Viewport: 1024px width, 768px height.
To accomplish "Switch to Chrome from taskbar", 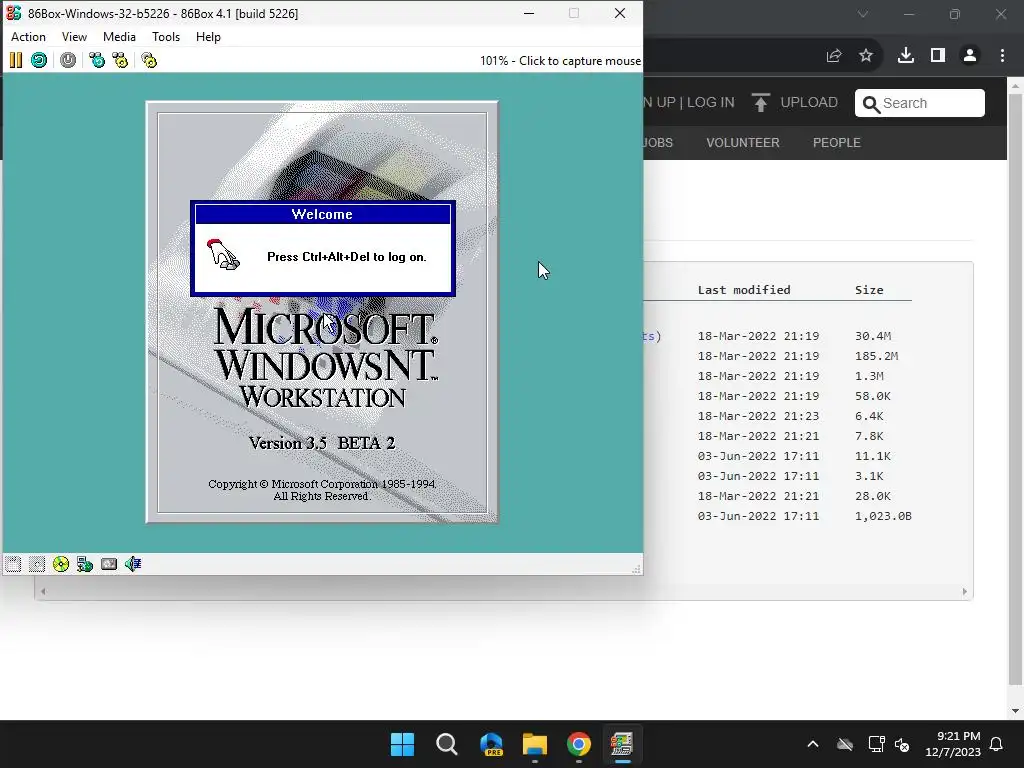I will (x=579, y=744).
